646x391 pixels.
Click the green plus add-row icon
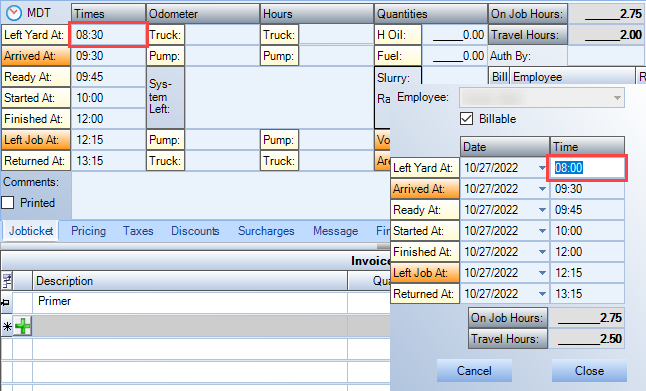coord(23,327)
